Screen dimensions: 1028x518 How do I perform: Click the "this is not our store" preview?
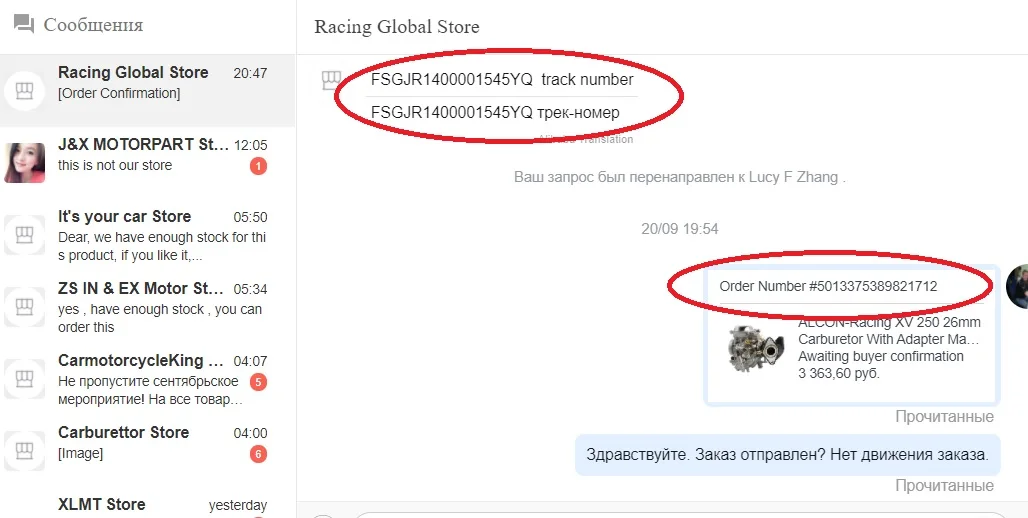(115, 165)
